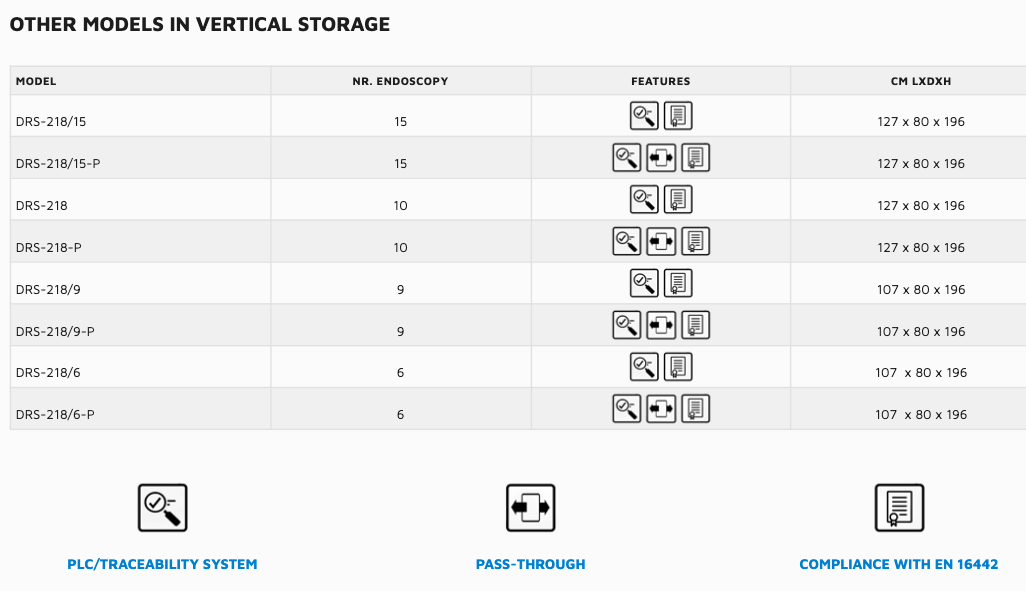Click the pass-through icon in DRS-218-P row
This screenshot has height=591, width=1026.
coord(661,242)
